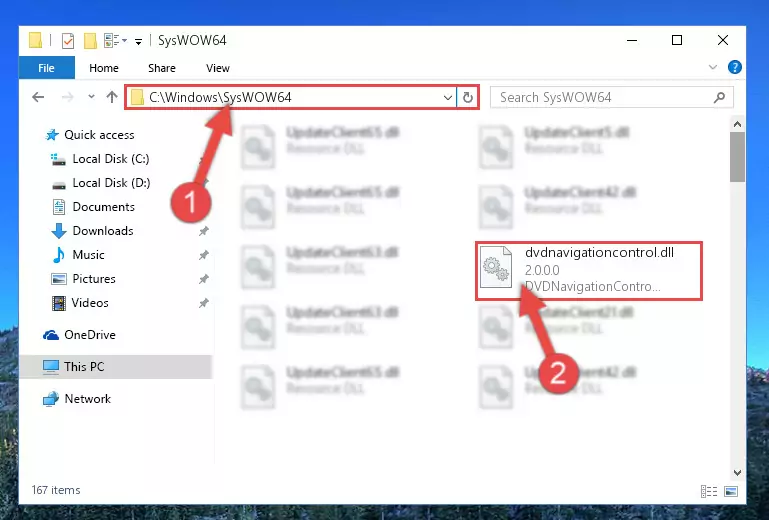The width and height of the screenshot is (769, 520).
Task: Open the View ribbon tab
Action: click(218, 68)
